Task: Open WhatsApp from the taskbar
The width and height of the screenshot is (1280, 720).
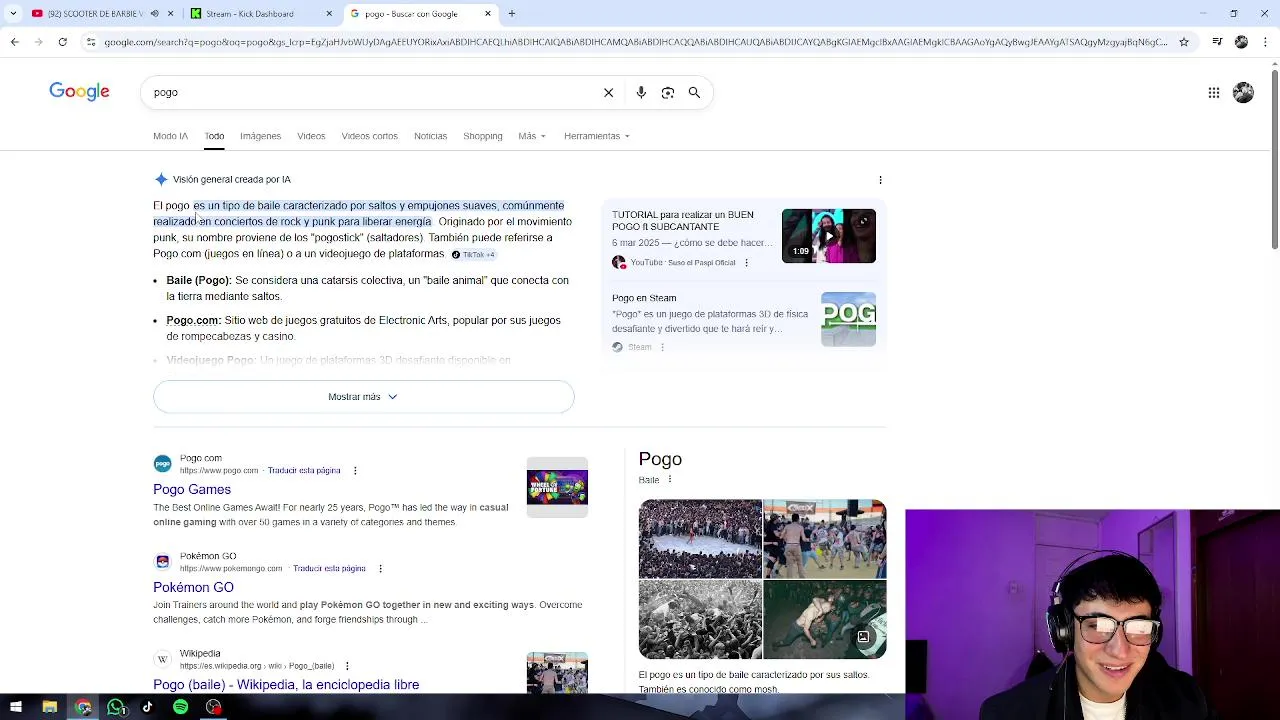Action: [x=115, y=708]
